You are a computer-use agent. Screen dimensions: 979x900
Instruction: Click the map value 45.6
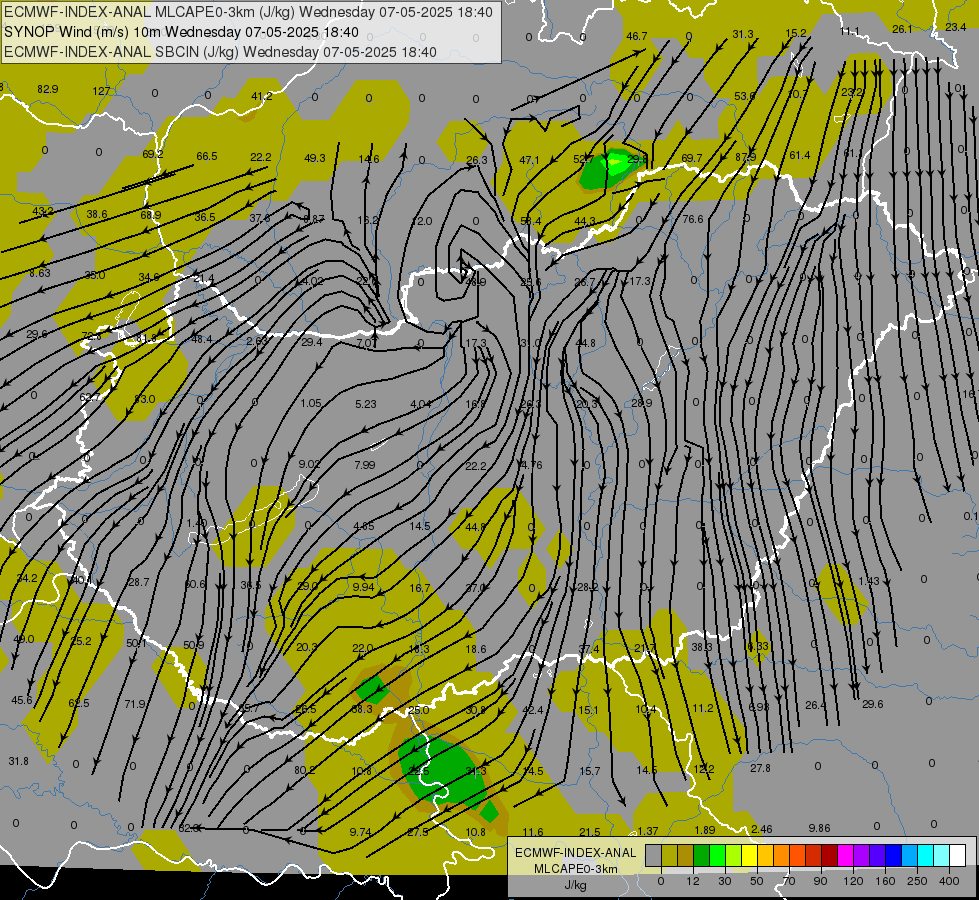(22, 700)
